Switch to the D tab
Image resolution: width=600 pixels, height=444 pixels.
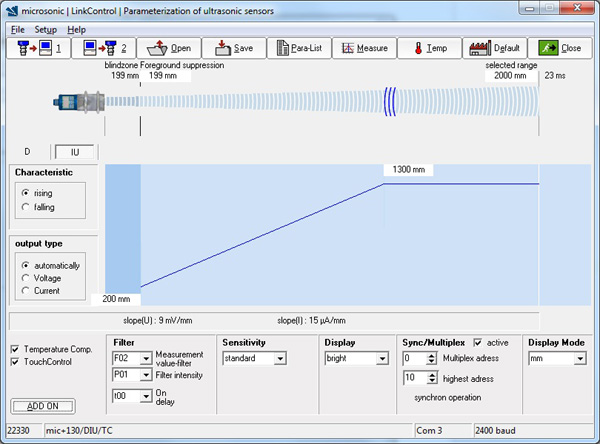(28, 151)
